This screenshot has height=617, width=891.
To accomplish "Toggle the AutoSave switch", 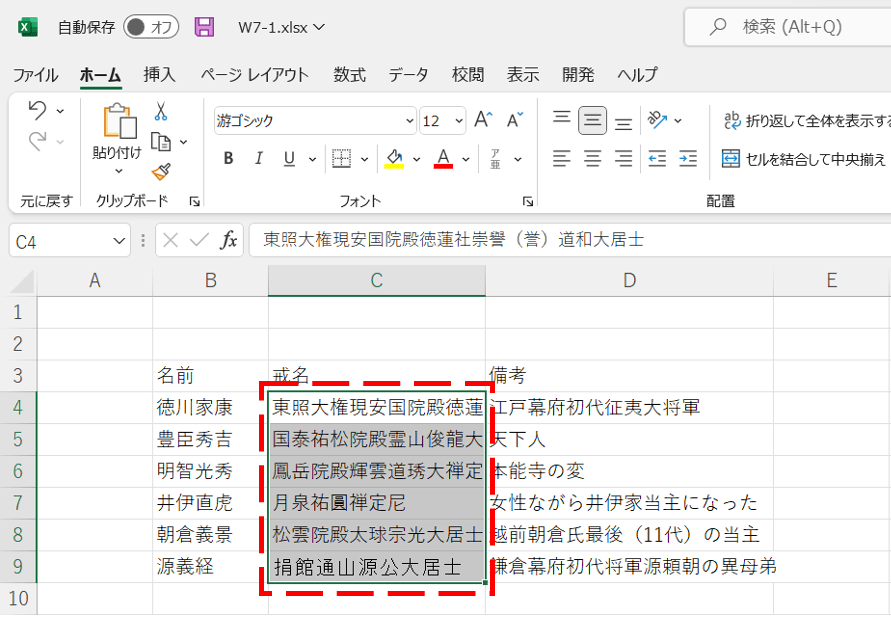I will 151,27.
